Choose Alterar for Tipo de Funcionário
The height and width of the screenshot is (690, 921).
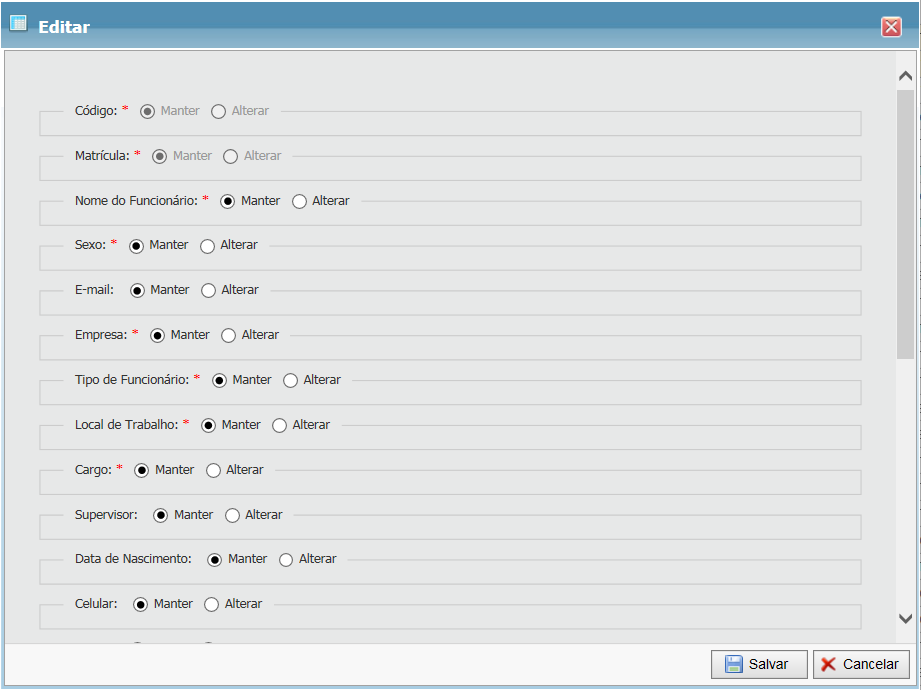click(x=290, y=381)
